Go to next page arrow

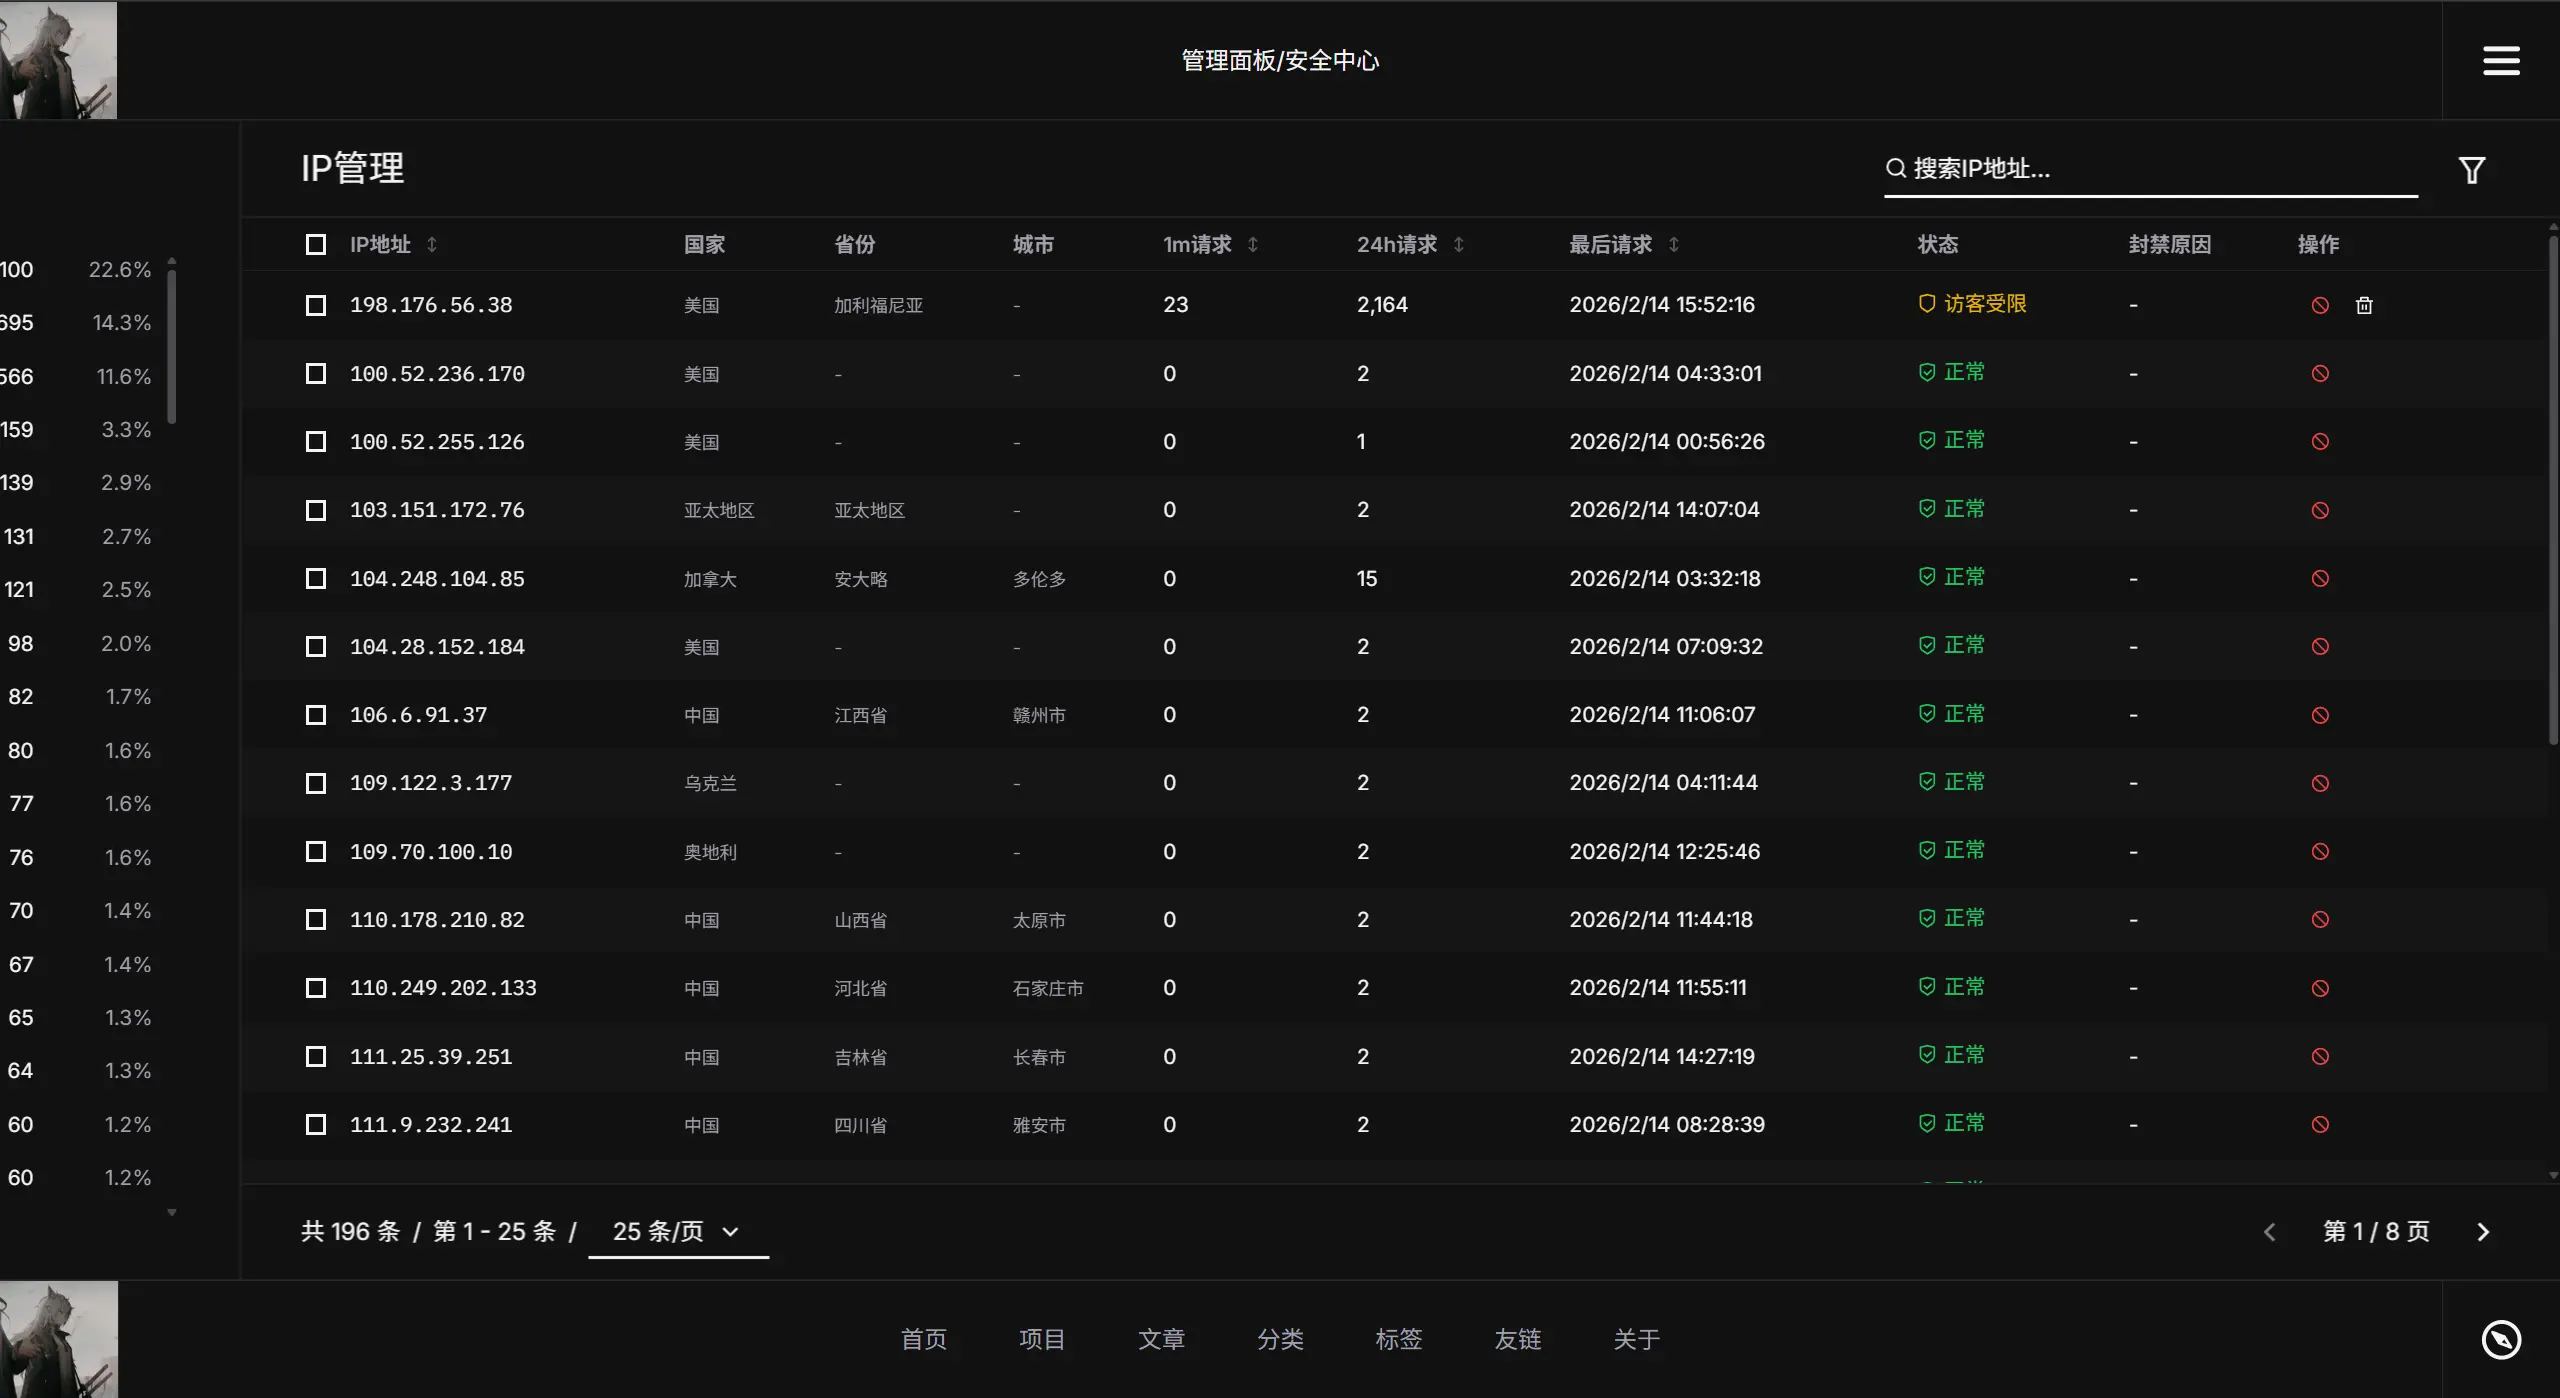coord(2483,1232)
